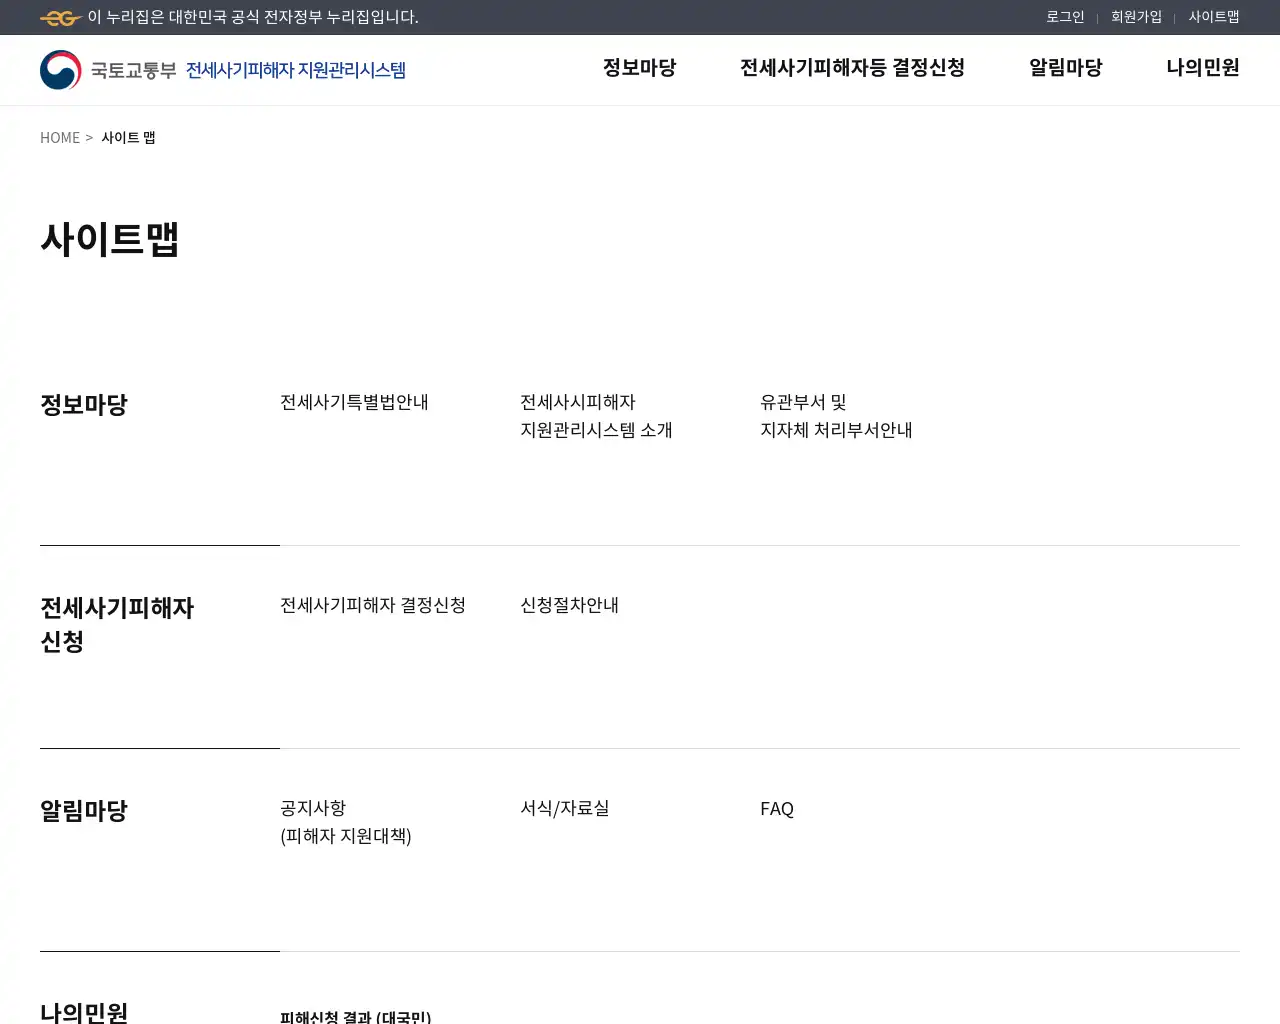Screen dimensions: 1280x1024
Task: Open the 알림마당 main menu
Action: click(1065, 68)
